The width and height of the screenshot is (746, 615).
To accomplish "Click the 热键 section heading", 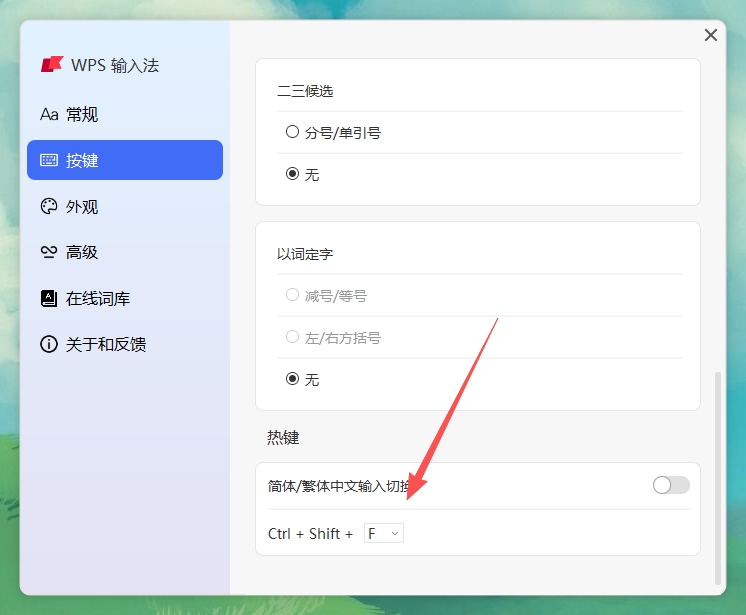I will [x=283, y=437].
